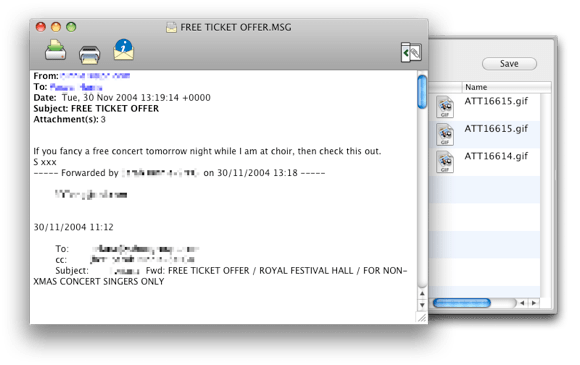Click the export message icon with green arrow
Image resolution: width=580 pixels, height=365 pixels.
coord(55,50)
